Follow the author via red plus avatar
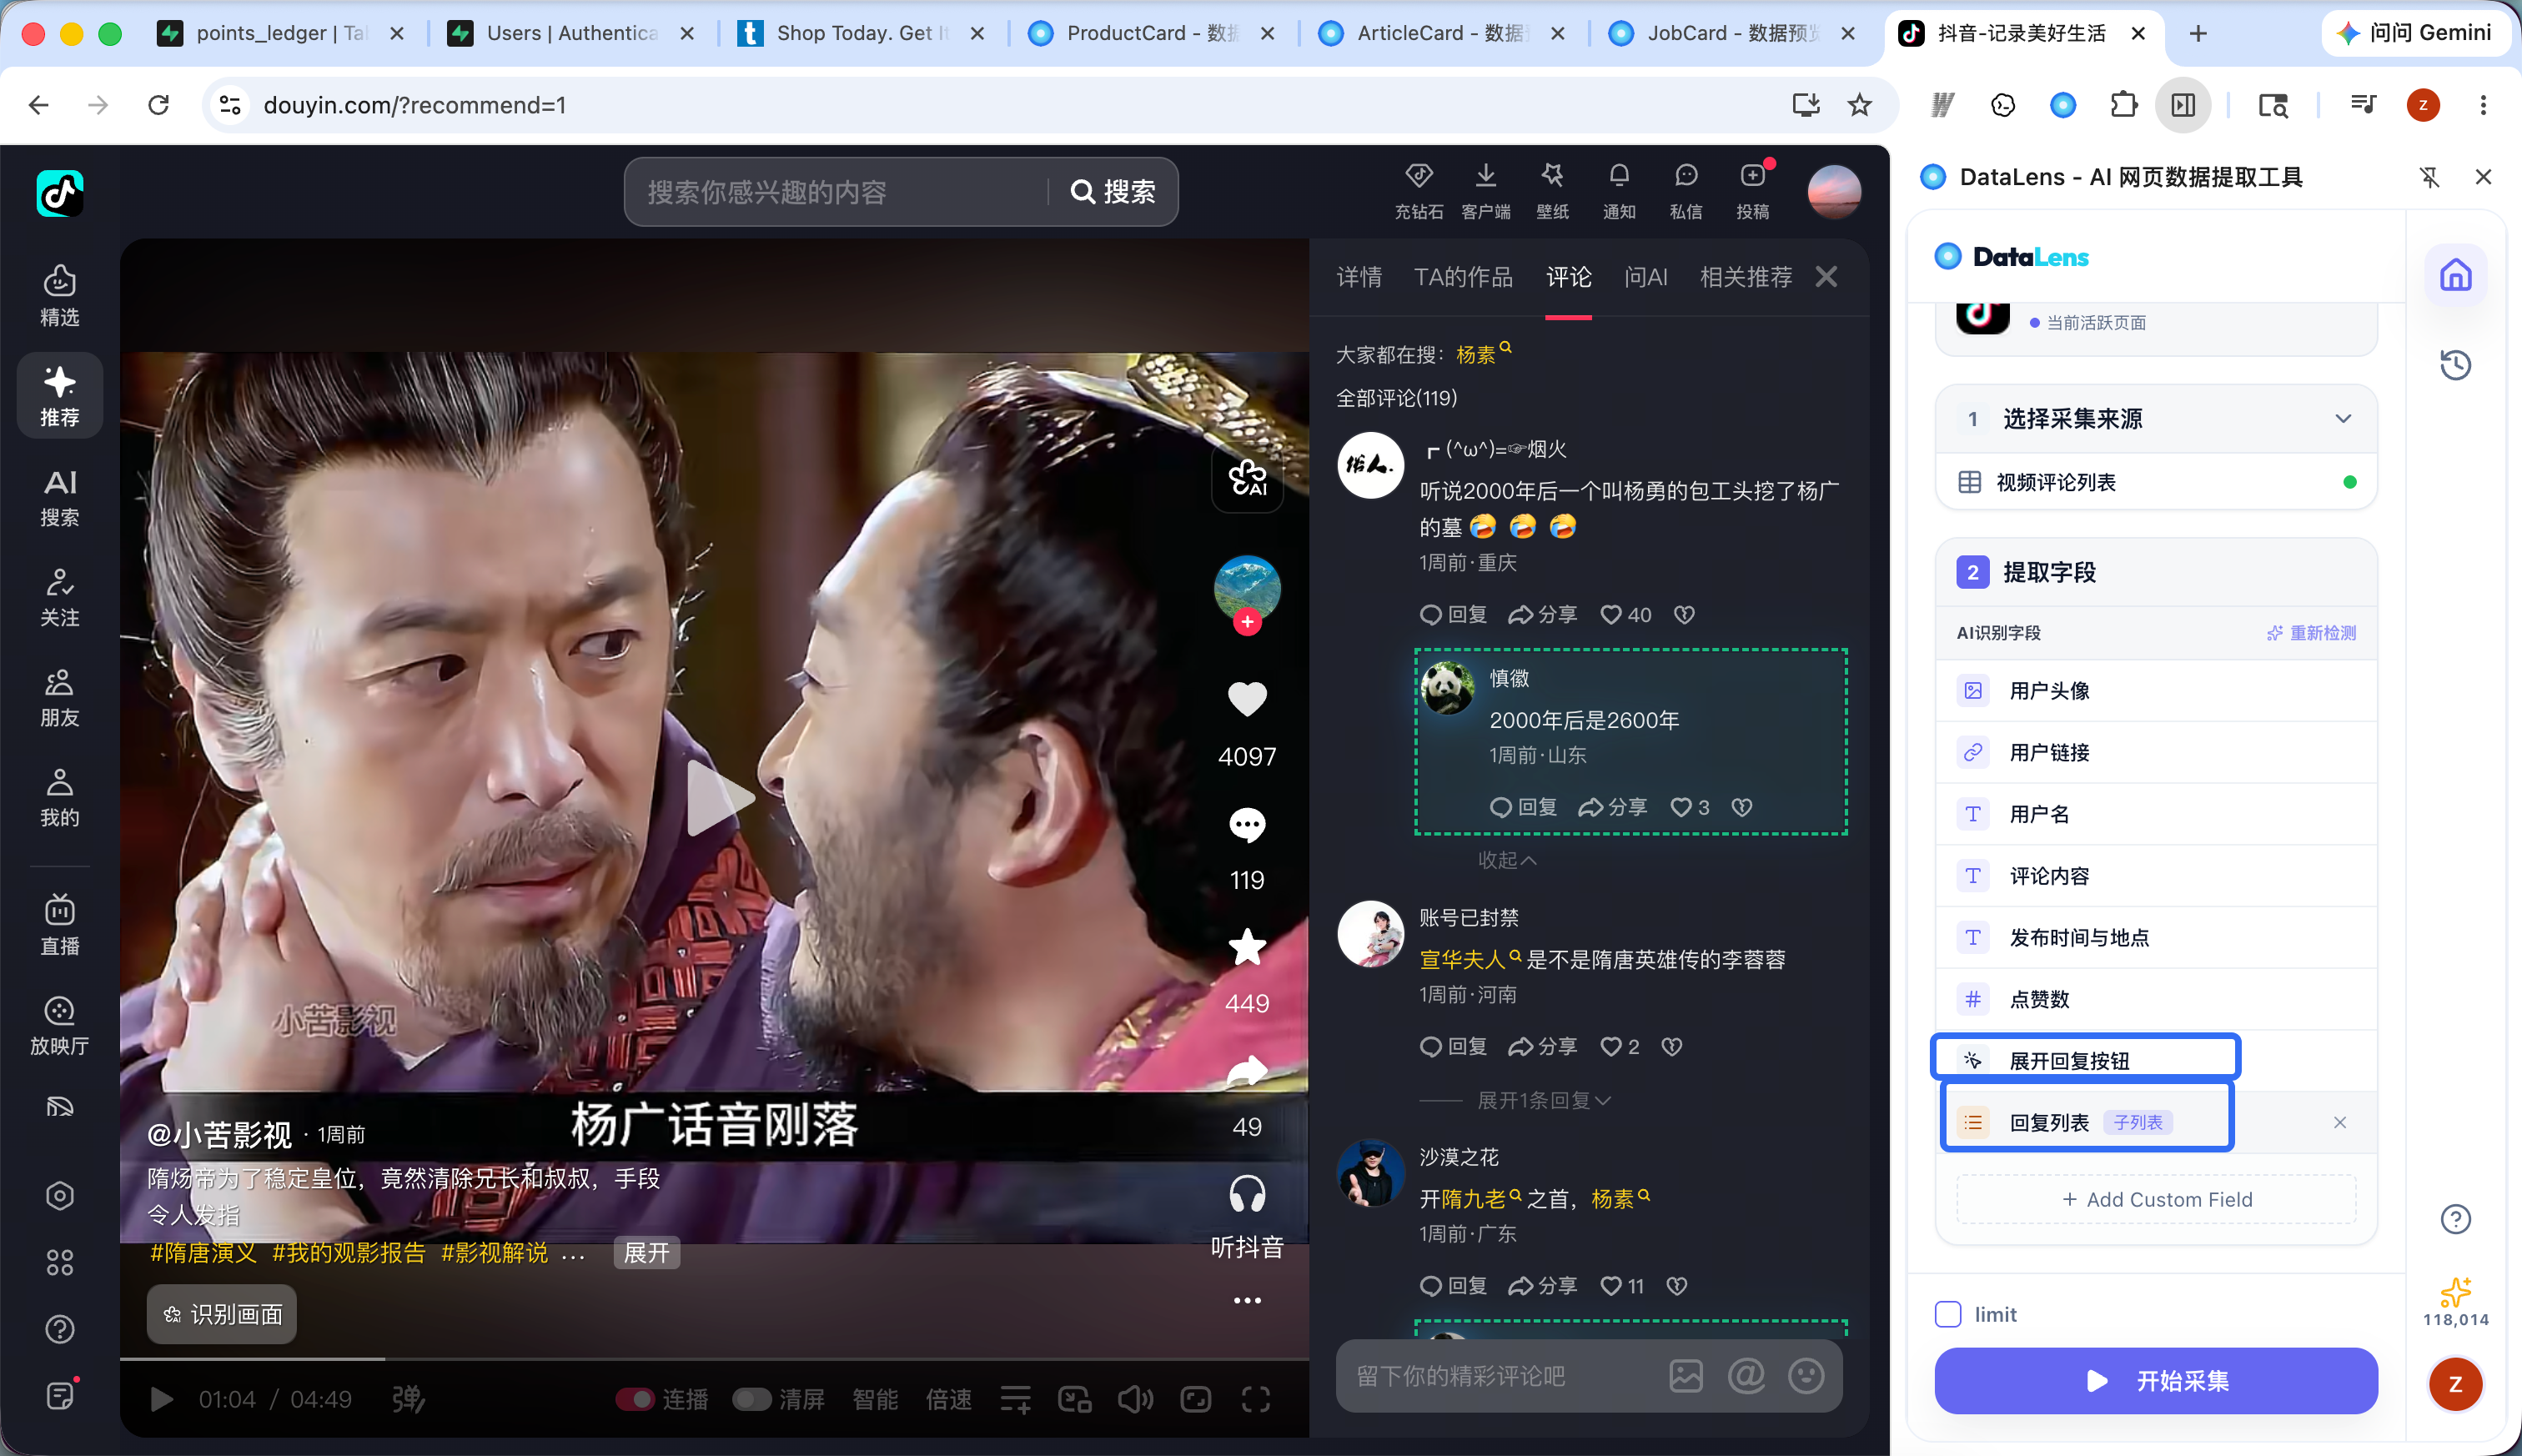The image size is (2522, 1456). (1247, 622)
